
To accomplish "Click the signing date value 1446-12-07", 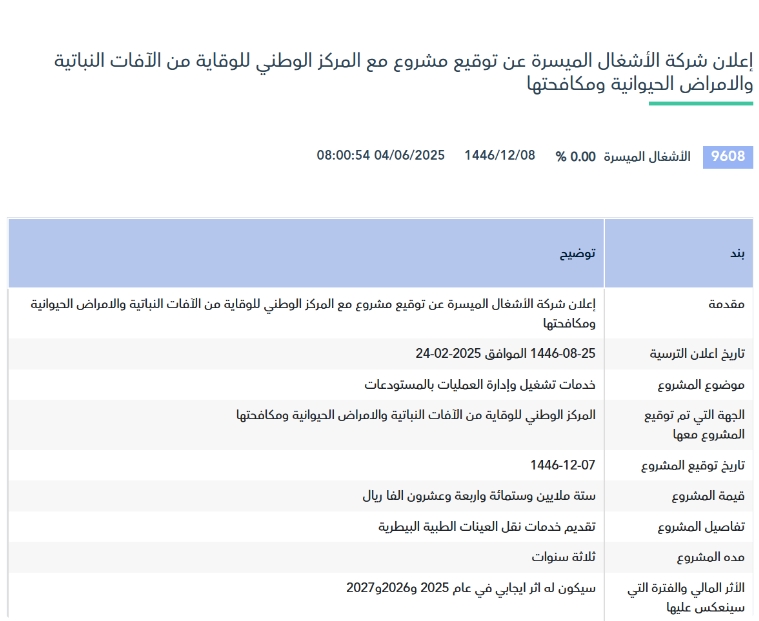I will click(x=563, y=466).
